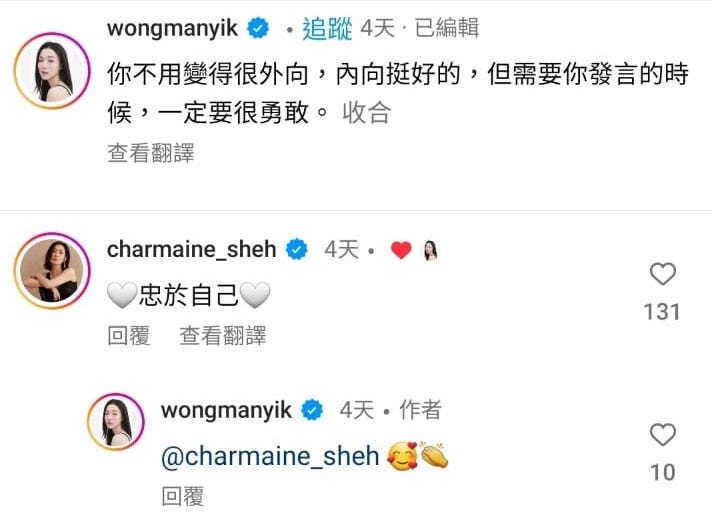Reply to wongmanyik's comment
The image size is (712, 527).
point(183,497)
